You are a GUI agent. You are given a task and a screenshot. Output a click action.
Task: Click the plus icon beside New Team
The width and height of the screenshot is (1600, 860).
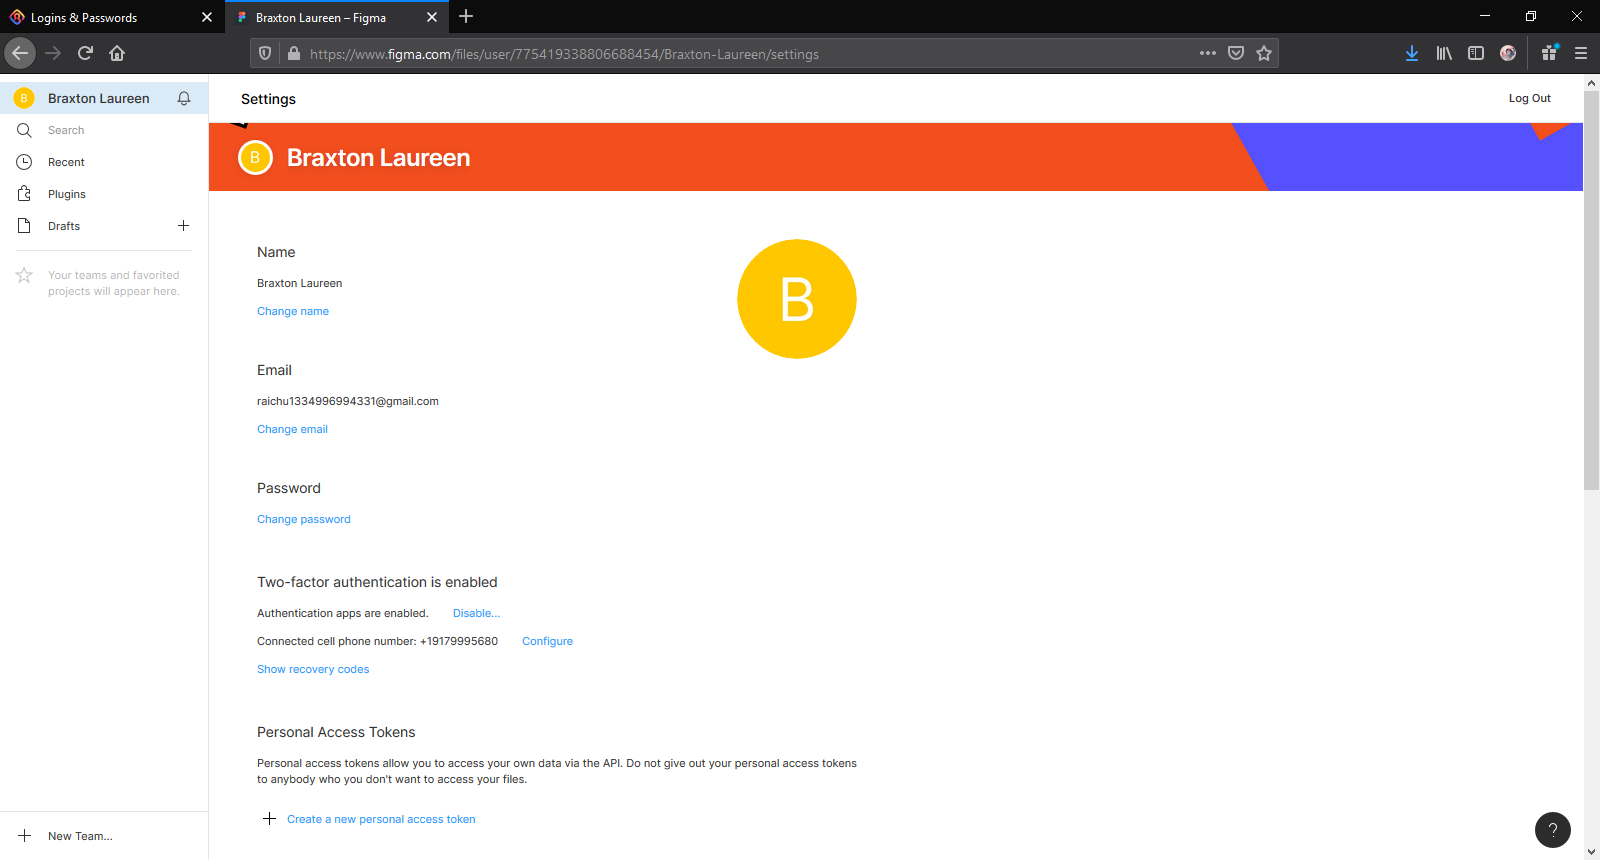tap(24, 836)
